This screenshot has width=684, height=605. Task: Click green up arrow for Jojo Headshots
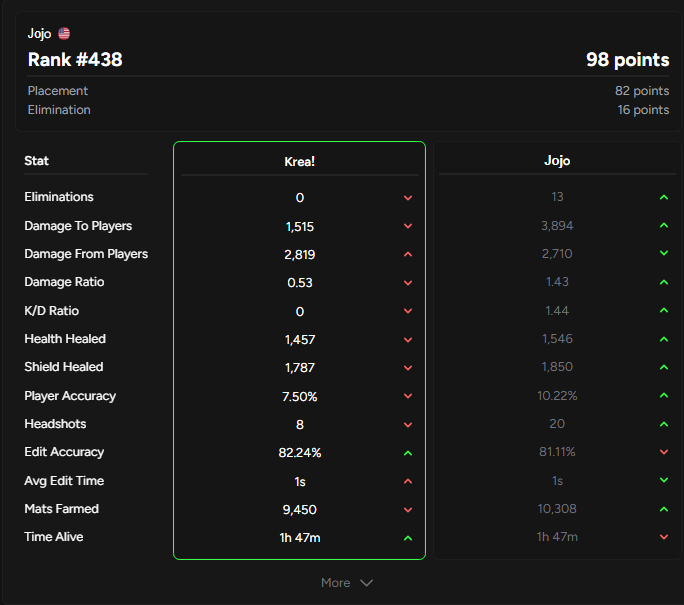664,424
